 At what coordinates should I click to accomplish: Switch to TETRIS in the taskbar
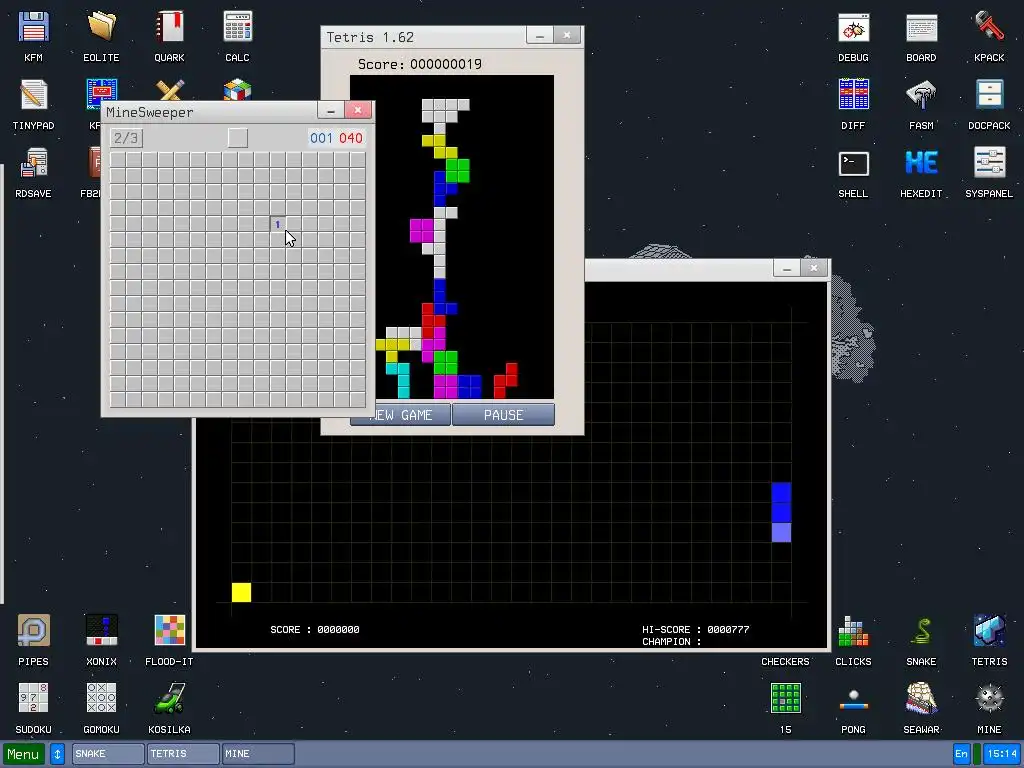(x=183, y=754)
